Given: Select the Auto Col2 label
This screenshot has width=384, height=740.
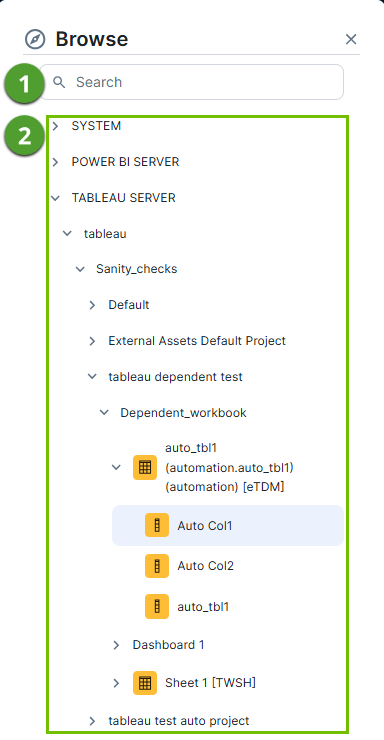Looking at the screenshot, I should click(x=206, y=566).
